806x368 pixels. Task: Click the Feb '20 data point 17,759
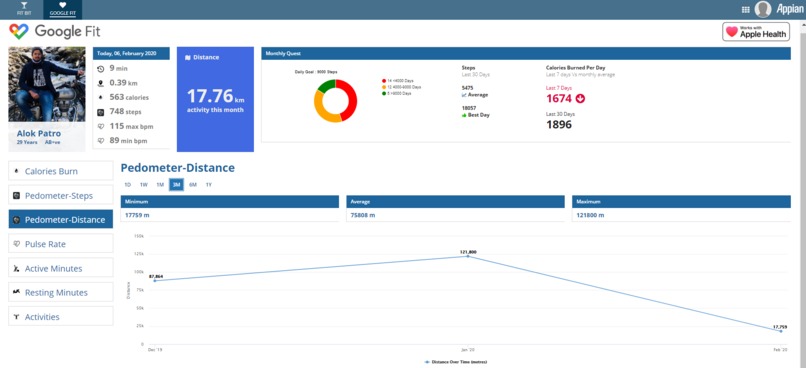[781, 331]
